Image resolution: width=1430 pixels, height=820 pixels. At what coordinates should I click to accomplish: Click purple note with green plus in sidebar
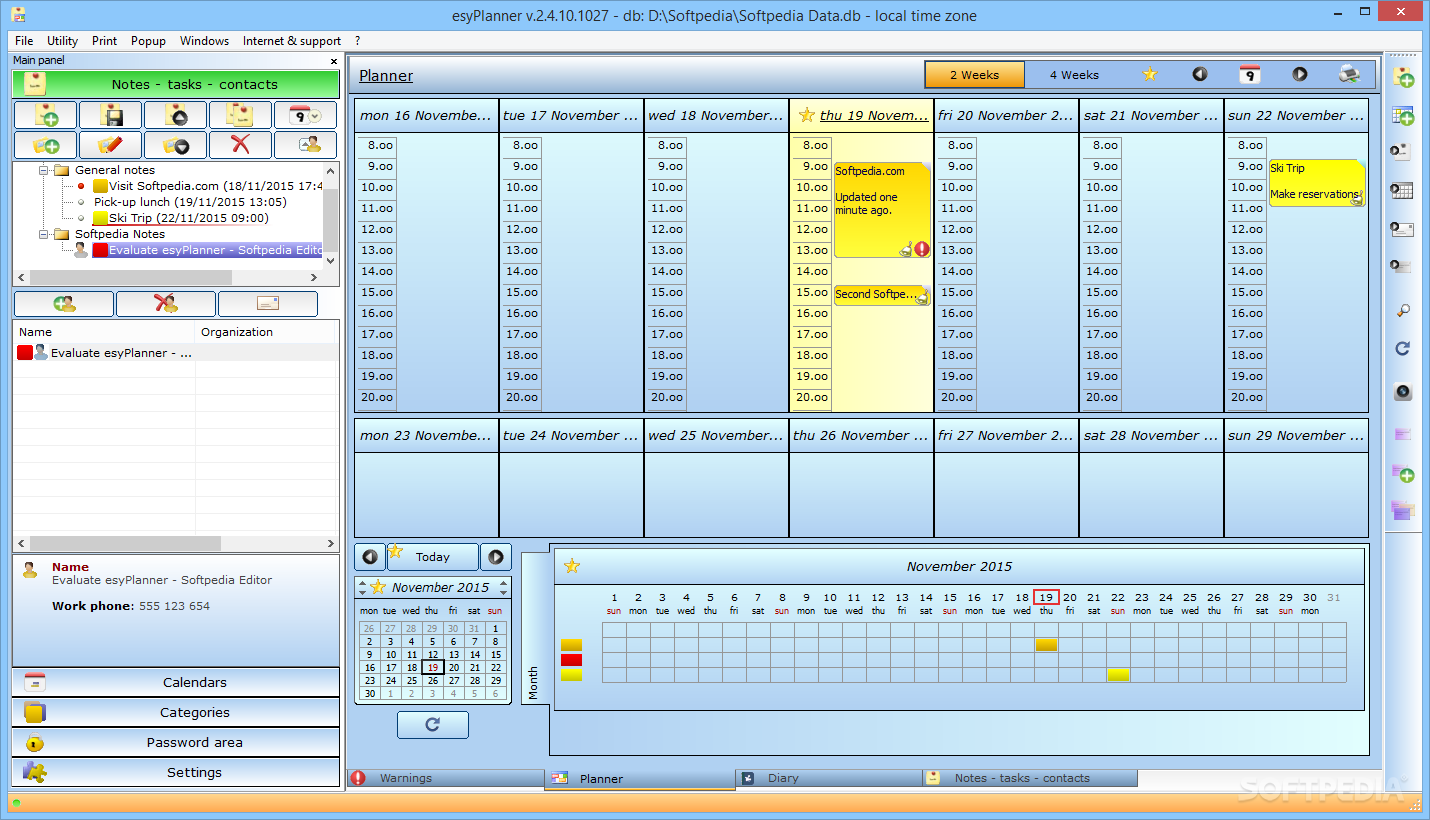(1402, 472)
